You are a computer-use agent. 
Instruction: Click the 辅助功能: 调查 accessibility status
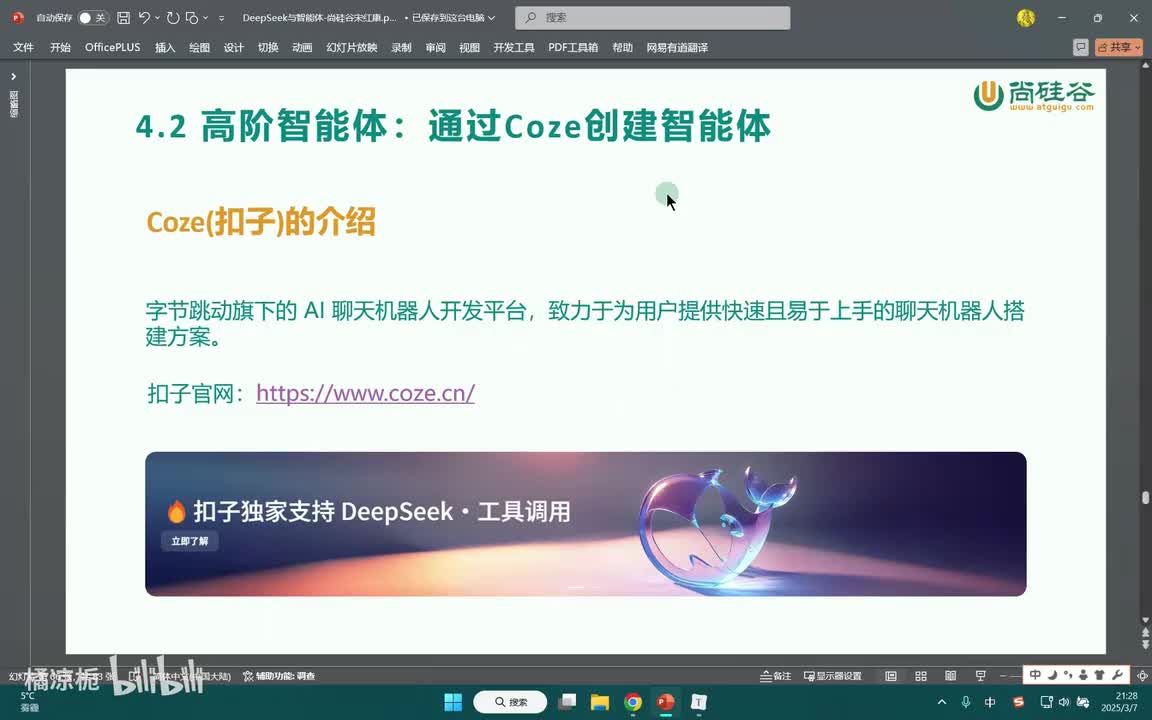pos(278,676)
